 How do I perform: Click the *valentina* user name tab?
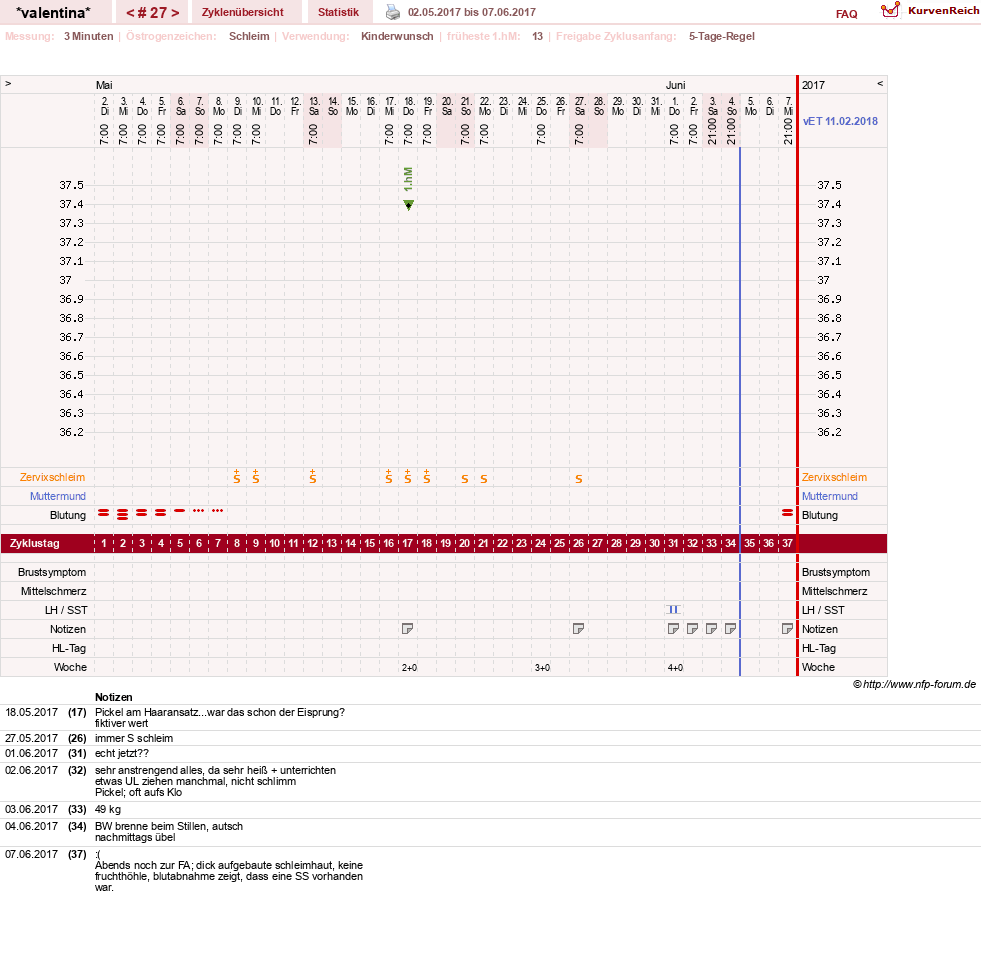(53, 13)
